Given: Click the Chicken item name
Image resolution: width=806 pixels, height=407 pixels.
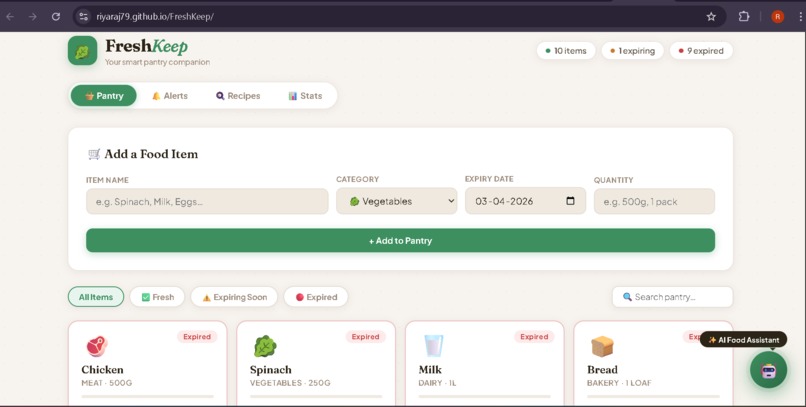Looking at the screenshot, I should [102, 369].
